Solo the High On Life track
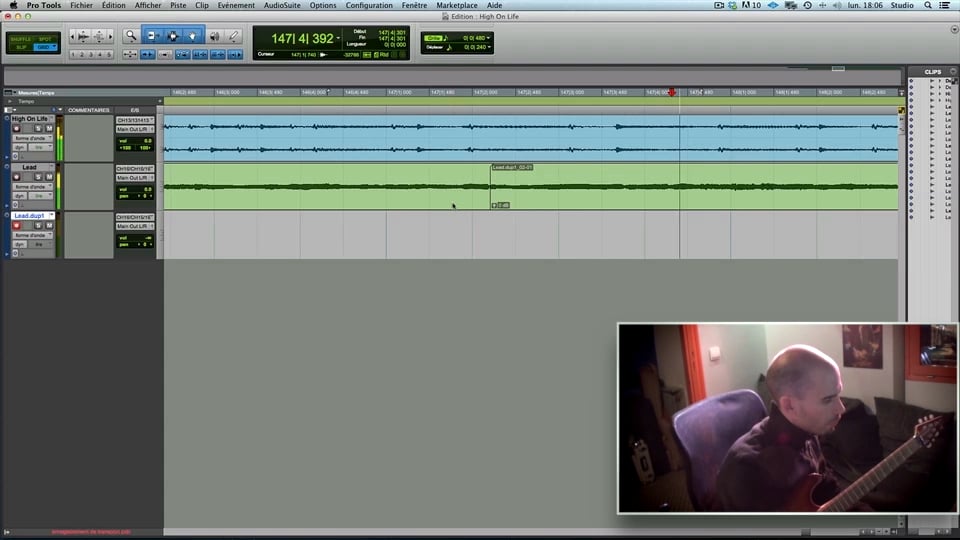 38,129
